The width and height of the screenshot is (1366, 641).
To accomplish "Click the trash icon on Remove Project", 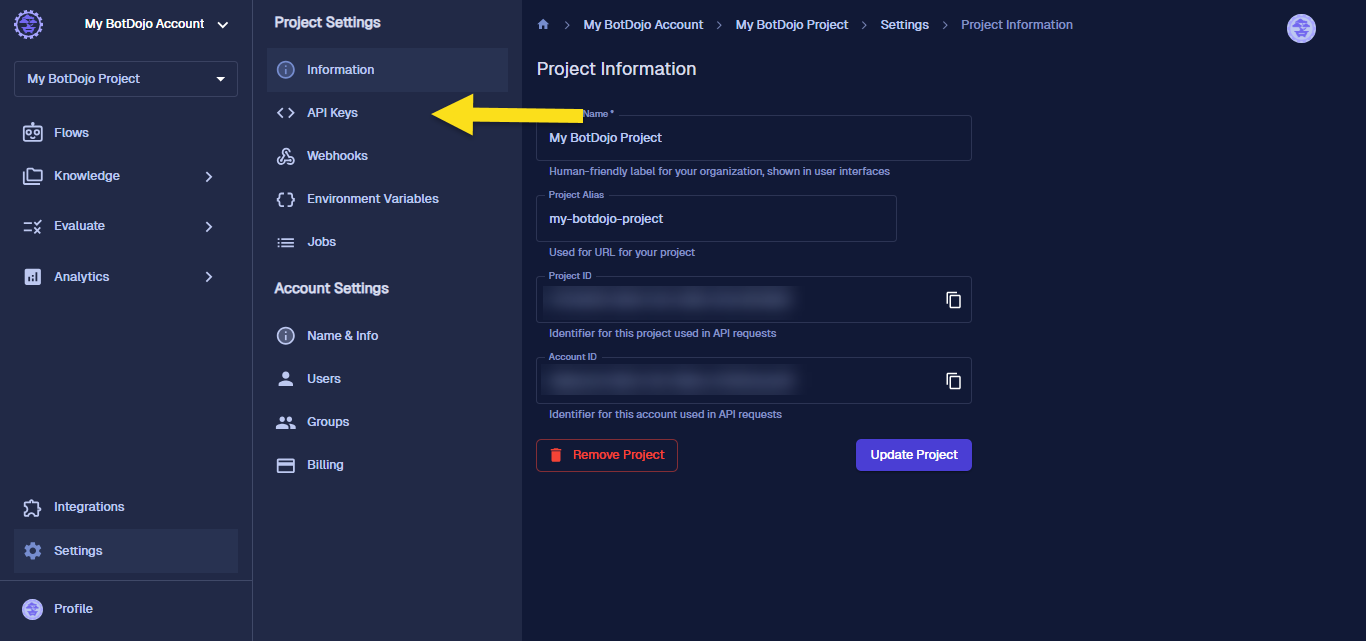I will pos(556,455).
